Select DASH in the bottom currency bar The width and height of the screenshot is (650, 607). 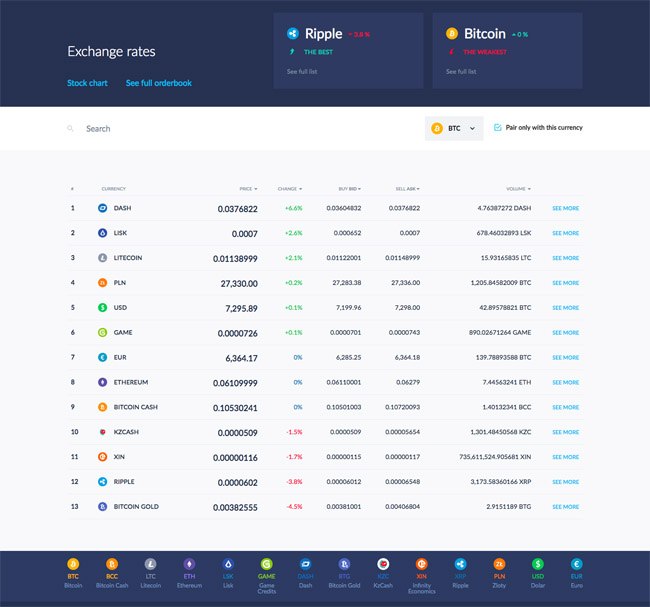pyautogui.click(x=306, y=573)
